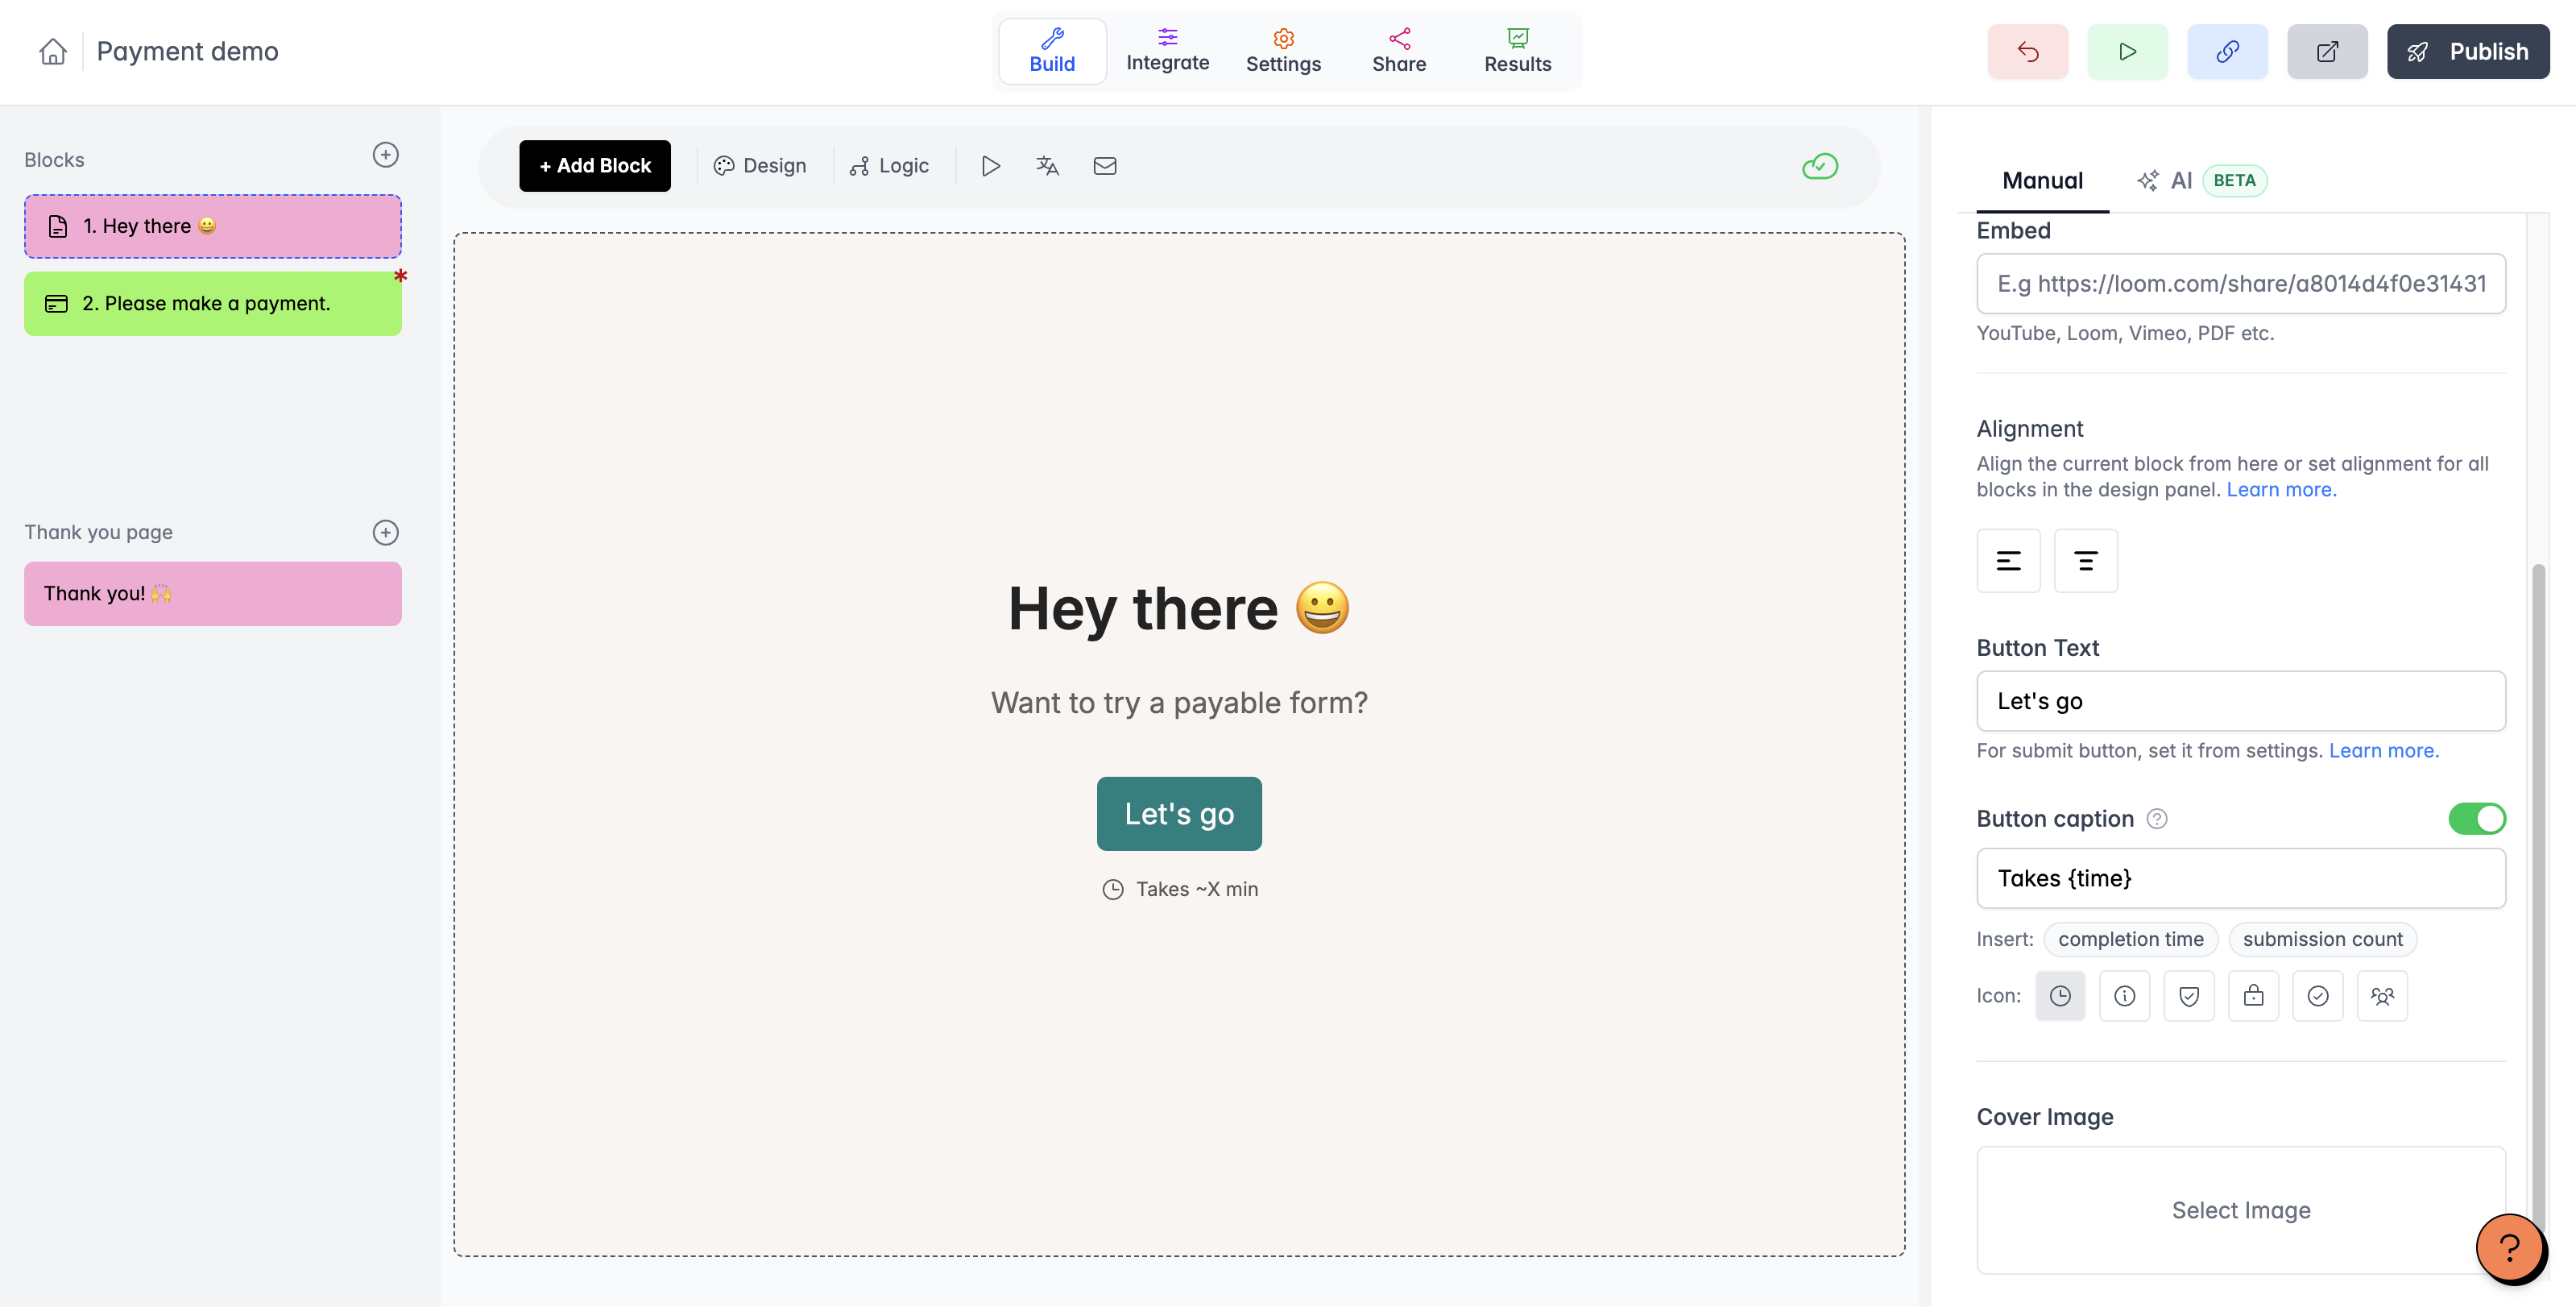Viewport: 2576px width, 1307px height.
Task: Click Learn more link under Alignment
Action: point(2281,490)
